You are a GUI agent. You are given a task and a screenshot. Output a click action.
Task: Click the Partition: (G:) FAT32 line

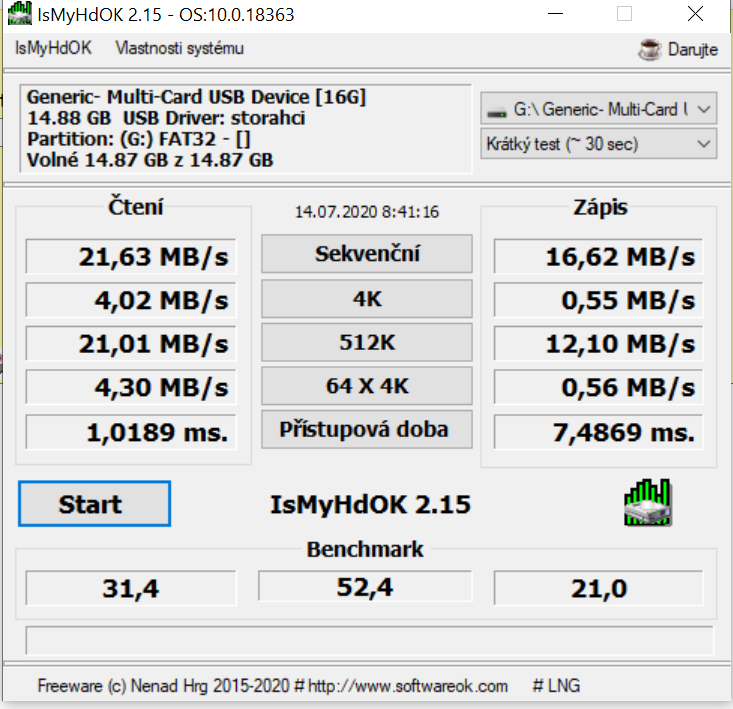pyautogui.click(x=139, y=139)
